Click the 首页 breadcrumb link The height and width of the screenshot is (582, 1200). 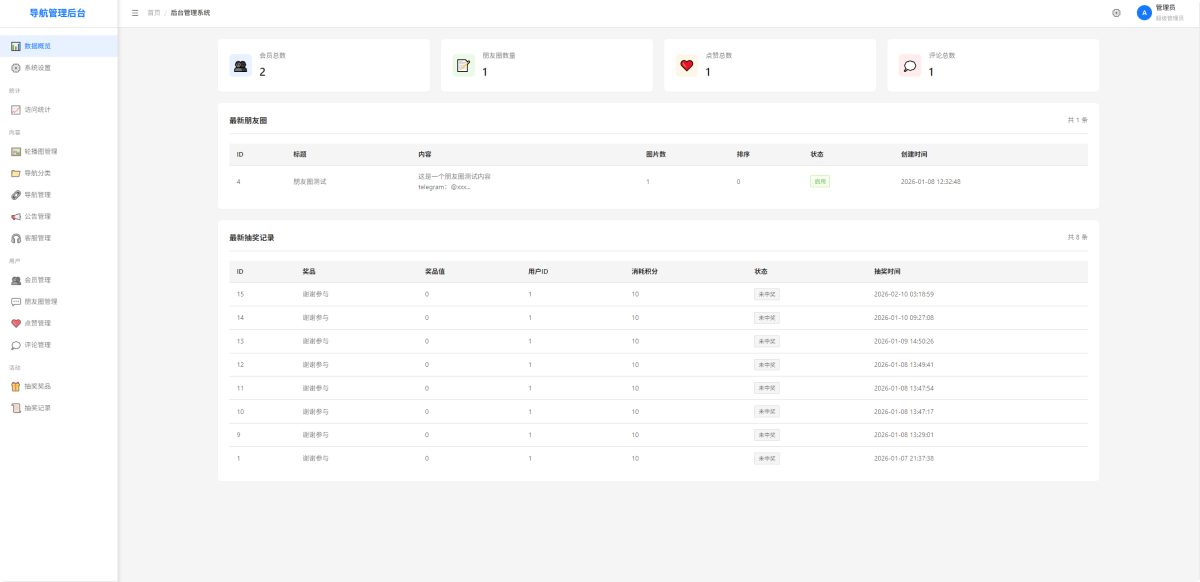pos(153,13)
